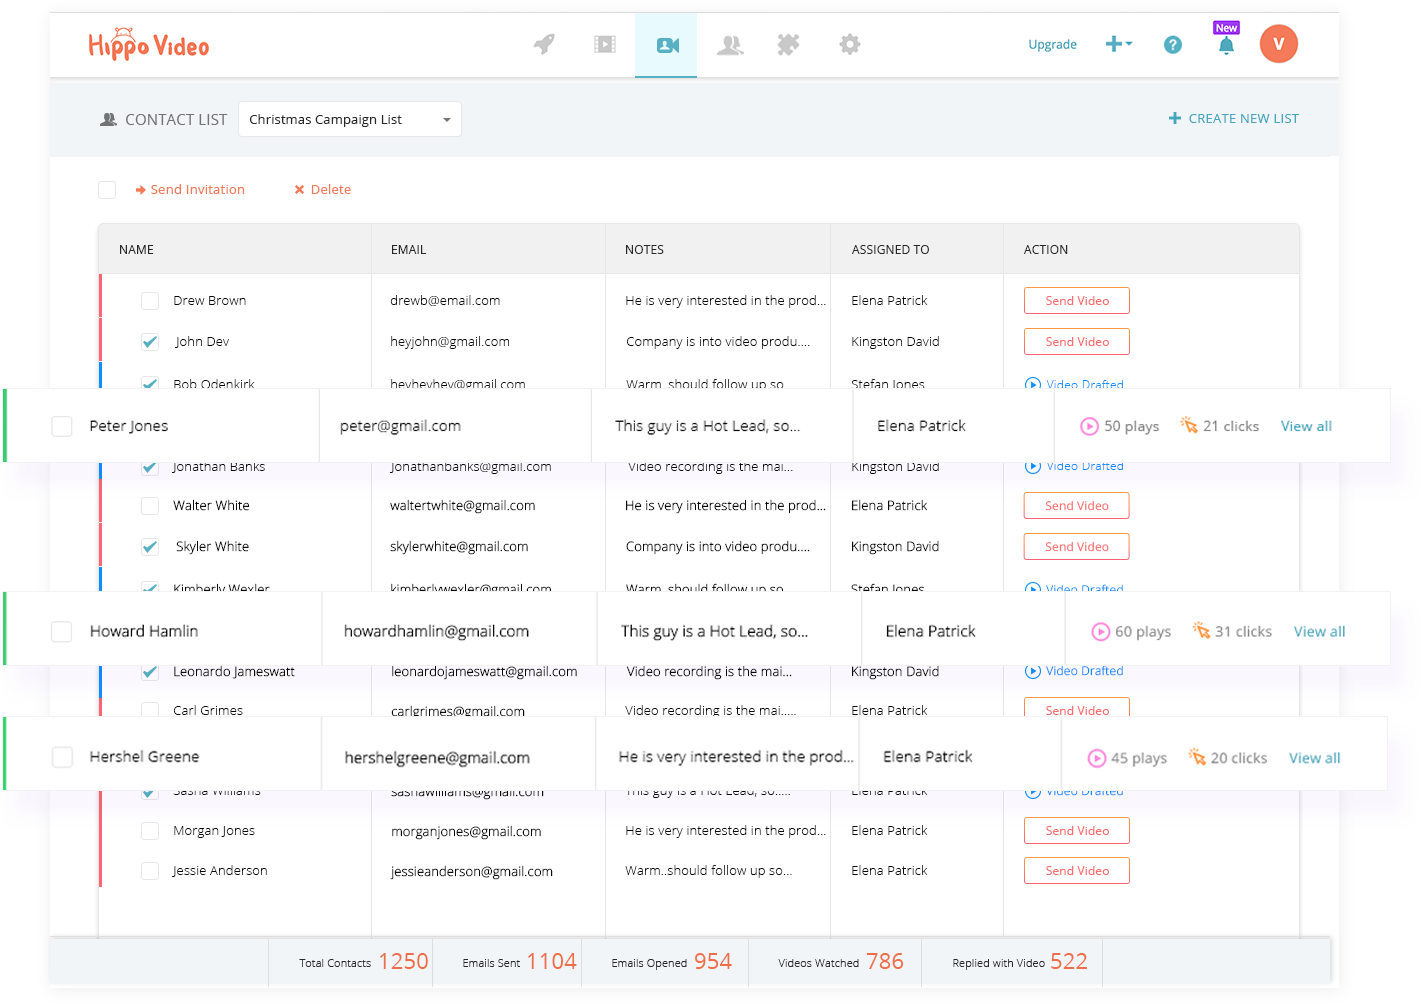Click View all for Peter Jones
Image resolution: width=1421 pixels, height=1004 pixels.
[1306, 426]
